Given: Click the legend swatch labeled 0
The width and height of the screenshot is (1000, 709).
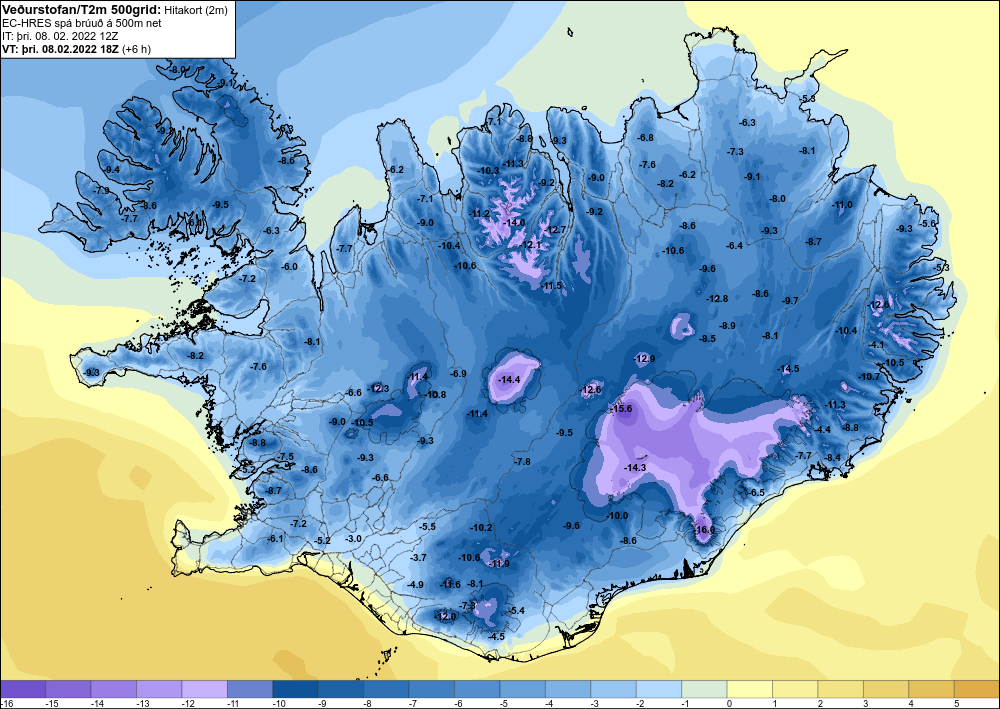Looking at the screenshot, I should tap(750, 689).
